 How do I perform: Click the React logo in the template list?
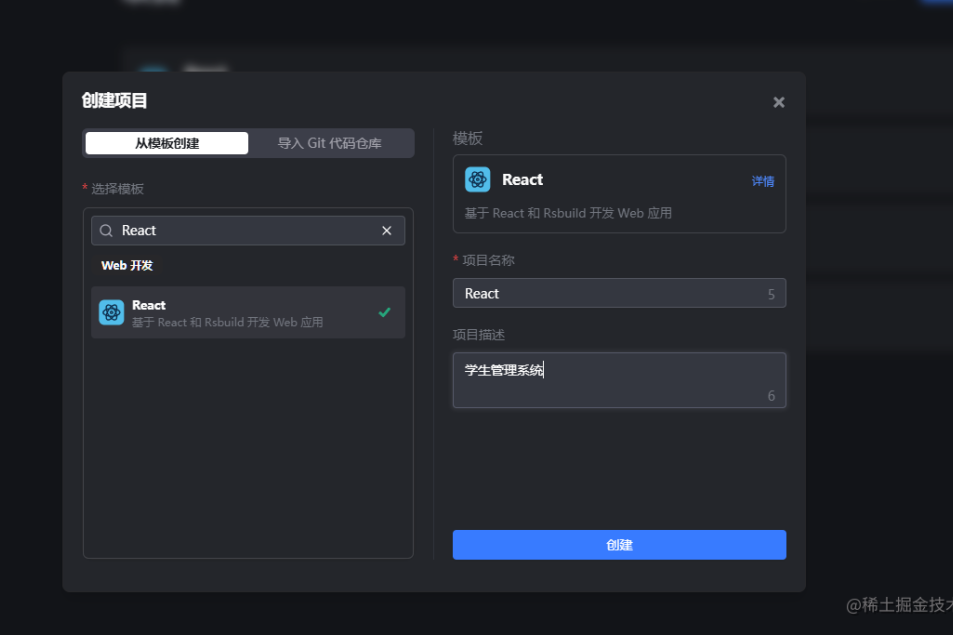coord(112,312)
